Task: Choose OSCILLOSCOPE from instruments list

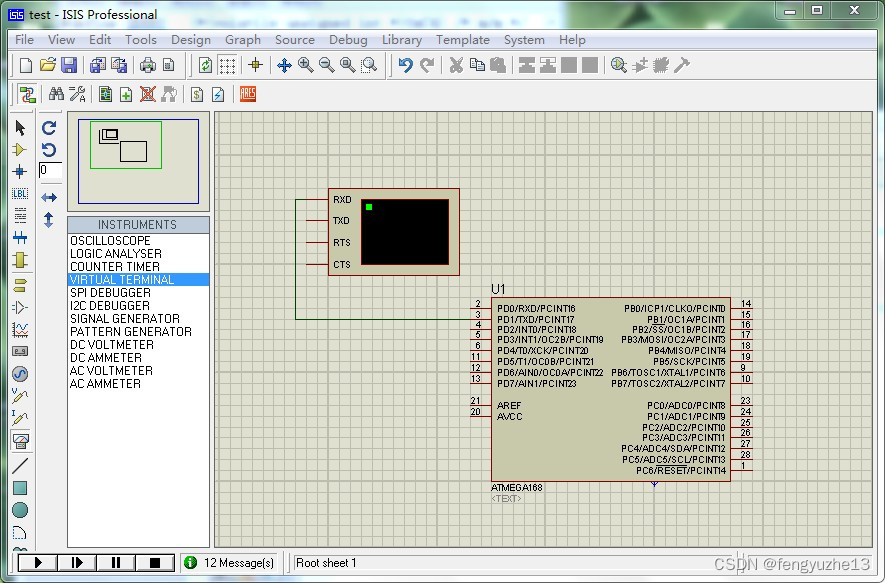Action: pos(110,241)
